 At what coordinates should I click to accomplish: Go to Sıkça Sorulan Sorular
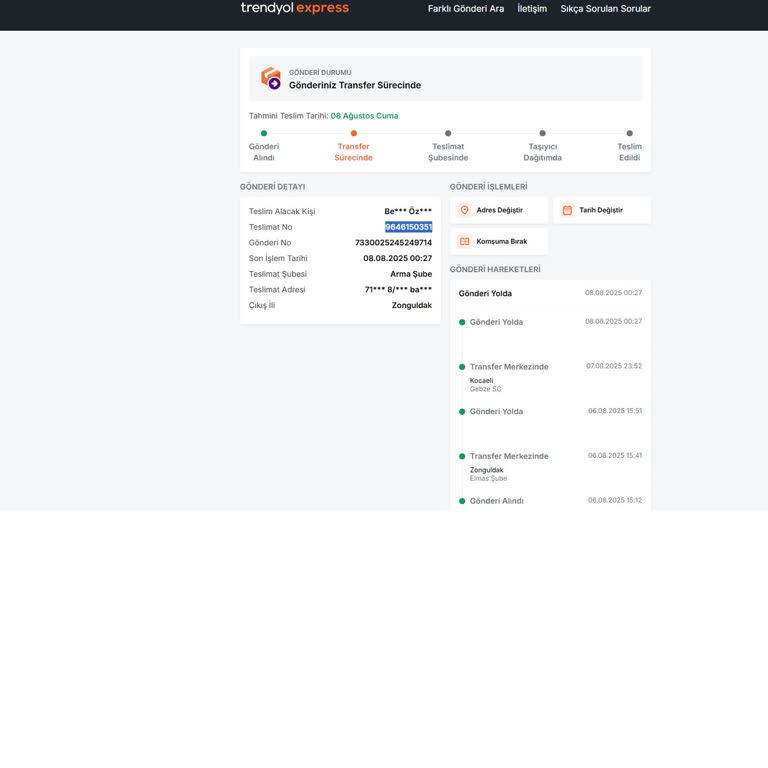tap(605, 9)
